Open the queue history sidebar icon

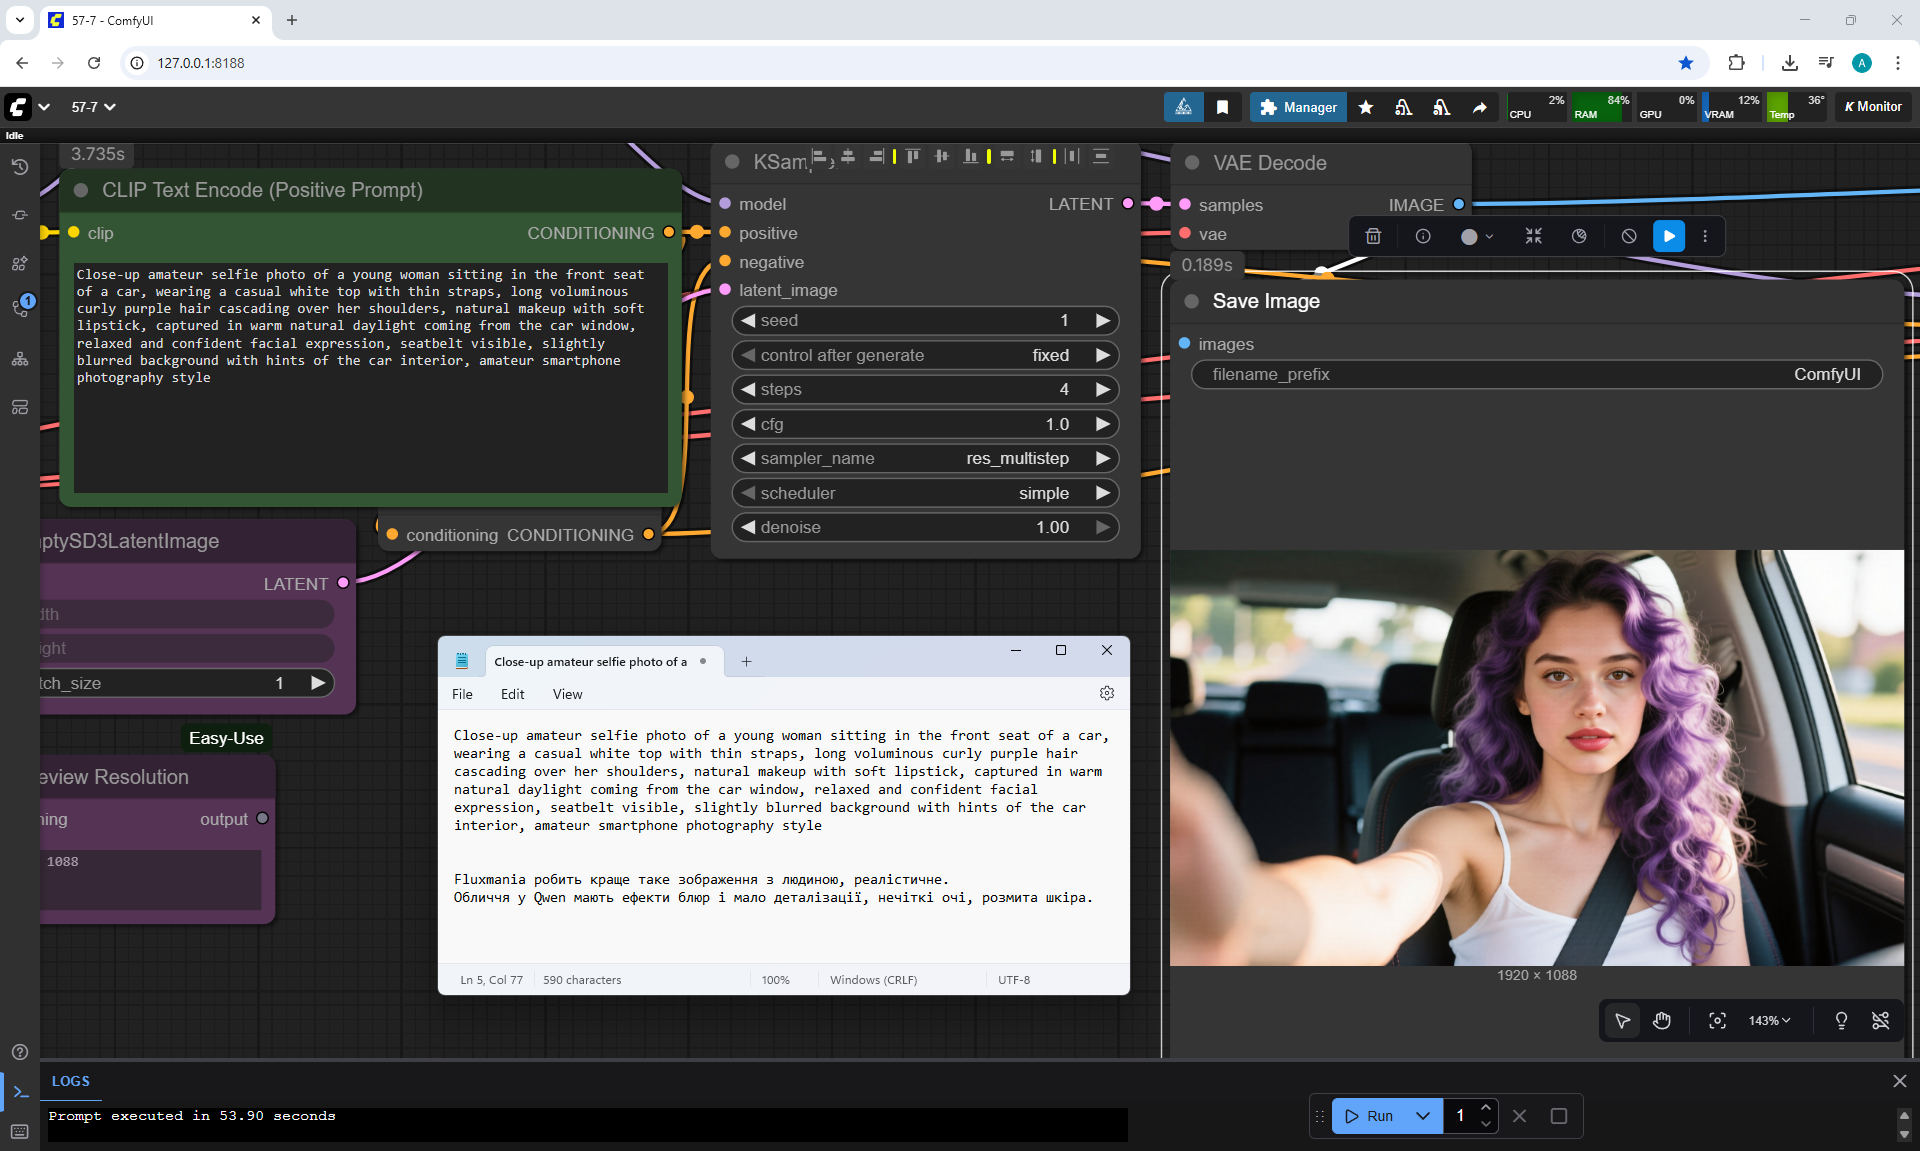[20, 167]
